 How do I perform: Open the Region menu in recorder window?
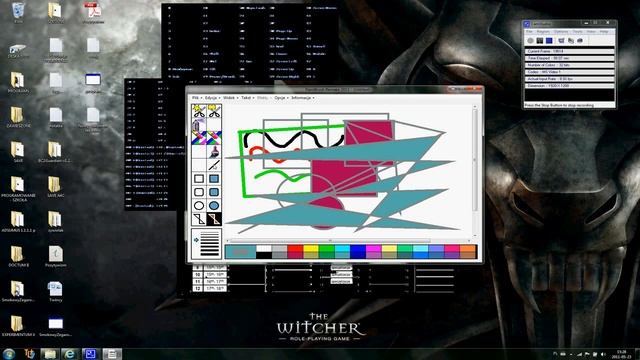[x=543, y=31]
